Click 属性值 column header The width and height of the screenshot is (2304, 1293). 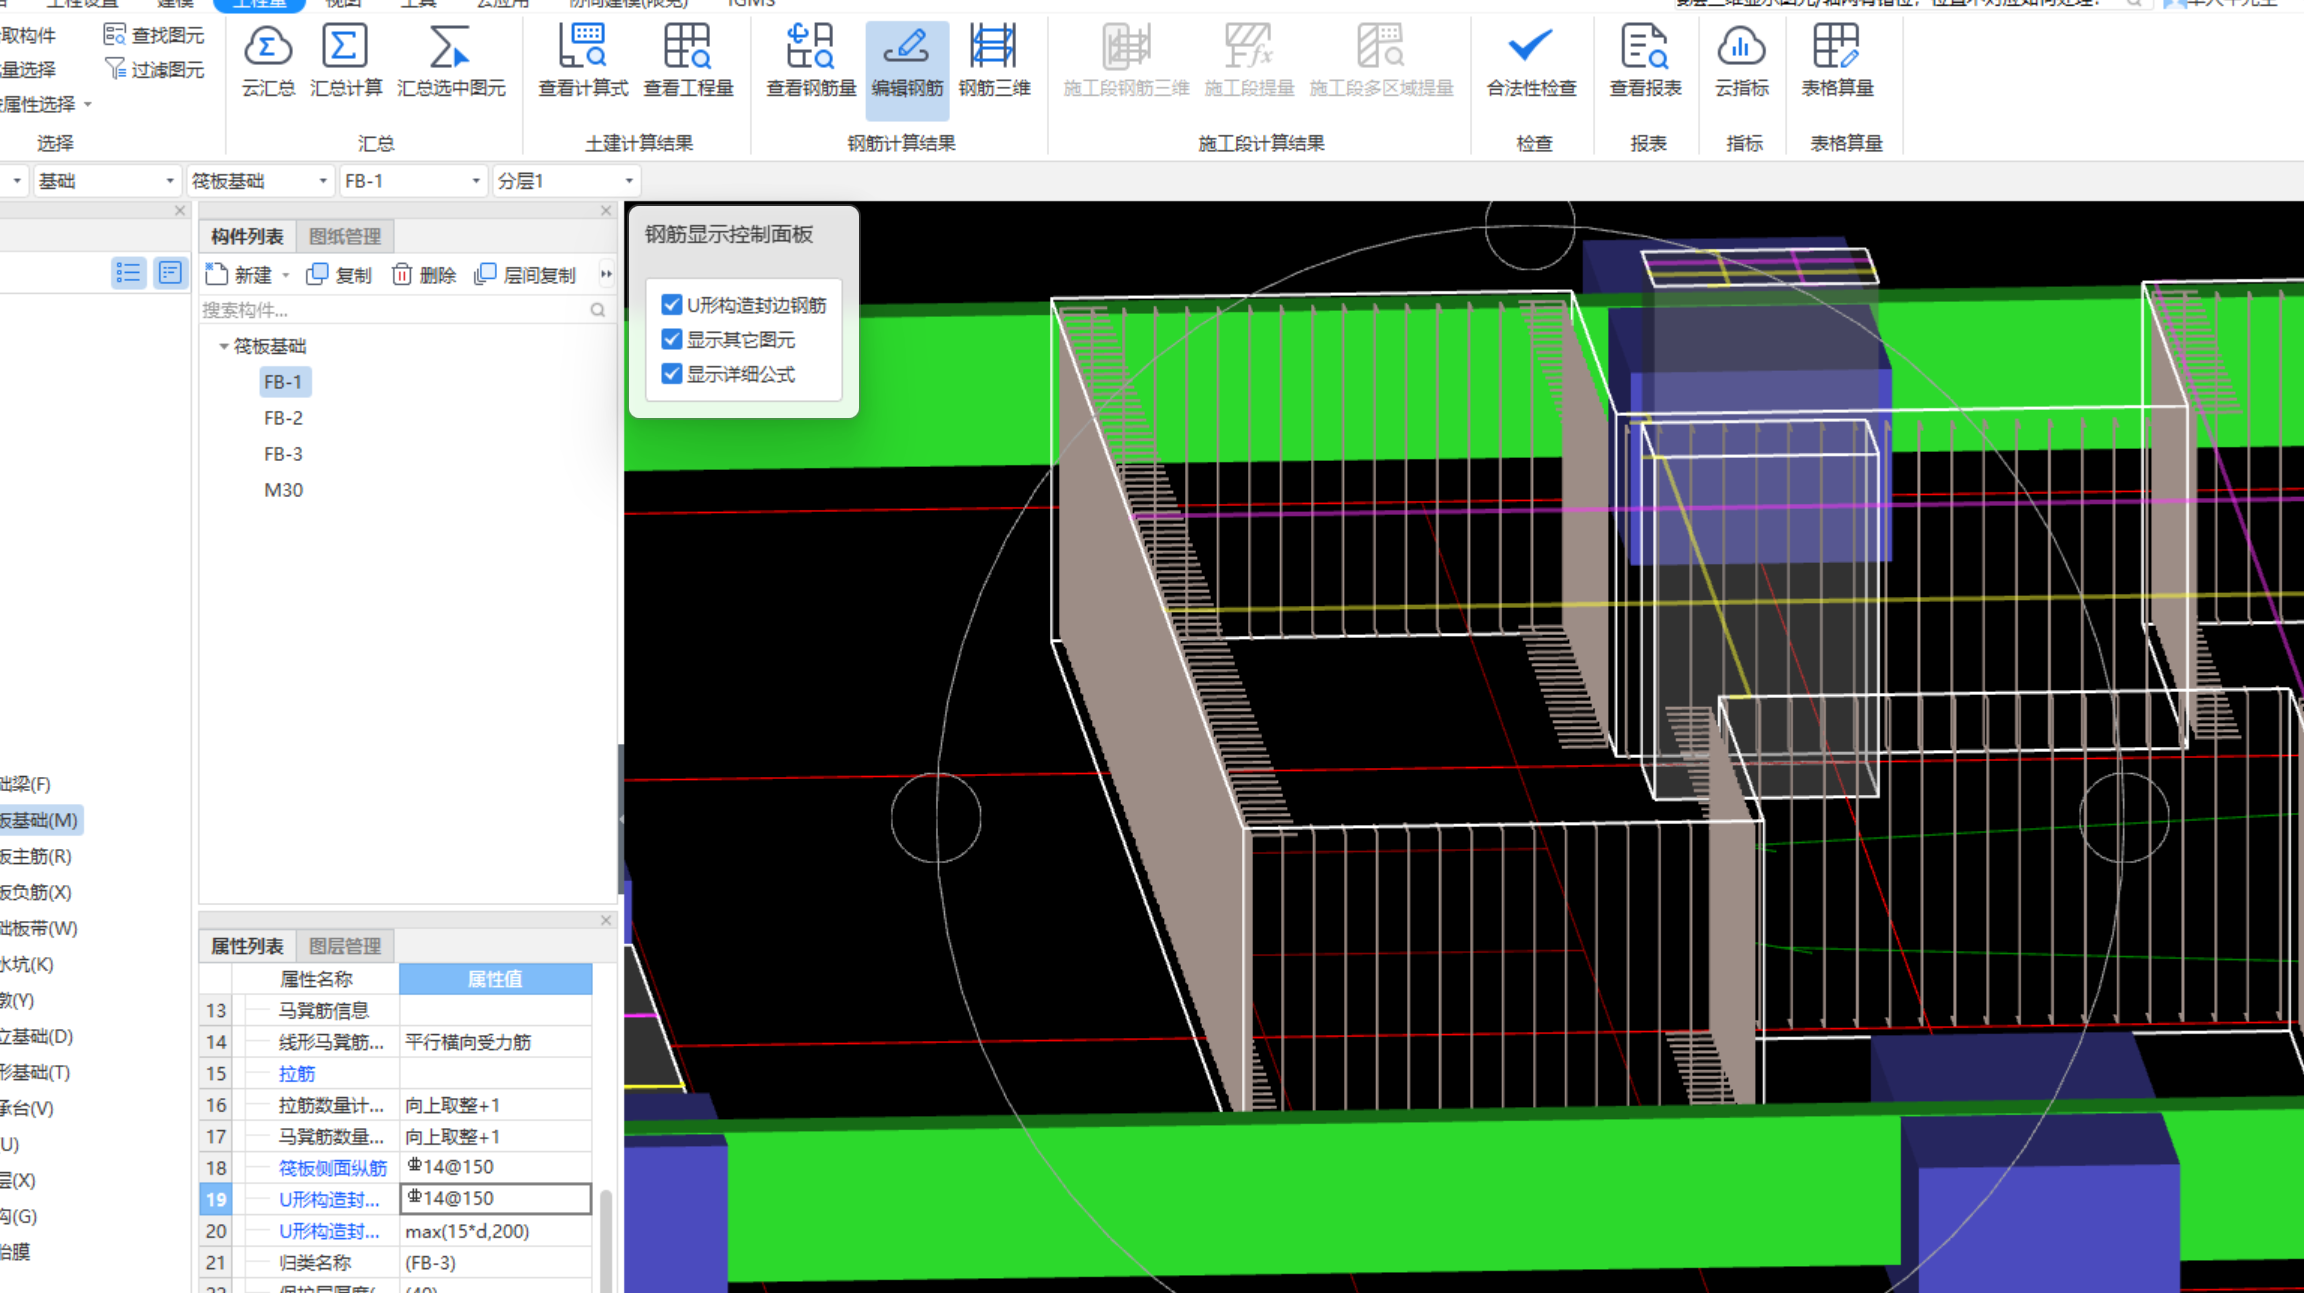pos(495,979)
